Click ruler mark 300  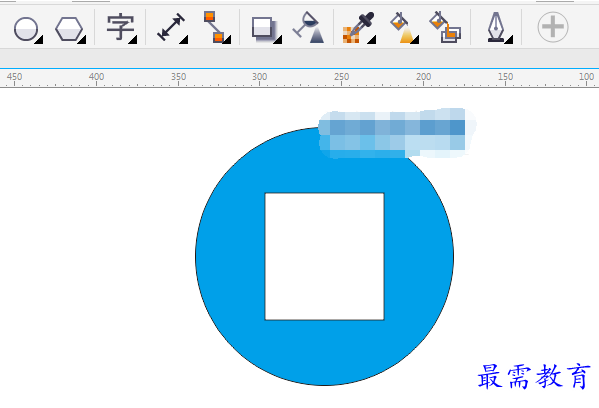pos(259,77)
